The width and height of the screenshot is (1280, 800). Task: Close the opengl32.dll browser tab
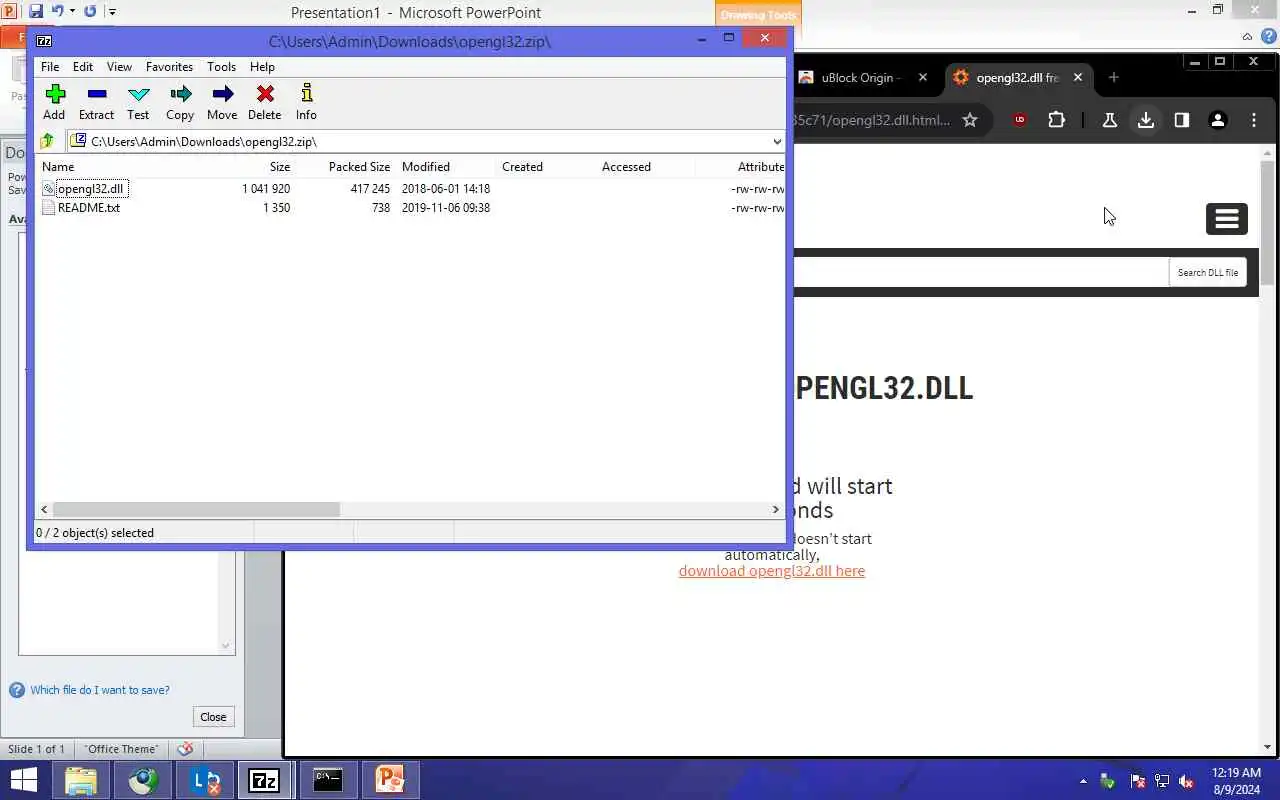tap(1078, 77)
